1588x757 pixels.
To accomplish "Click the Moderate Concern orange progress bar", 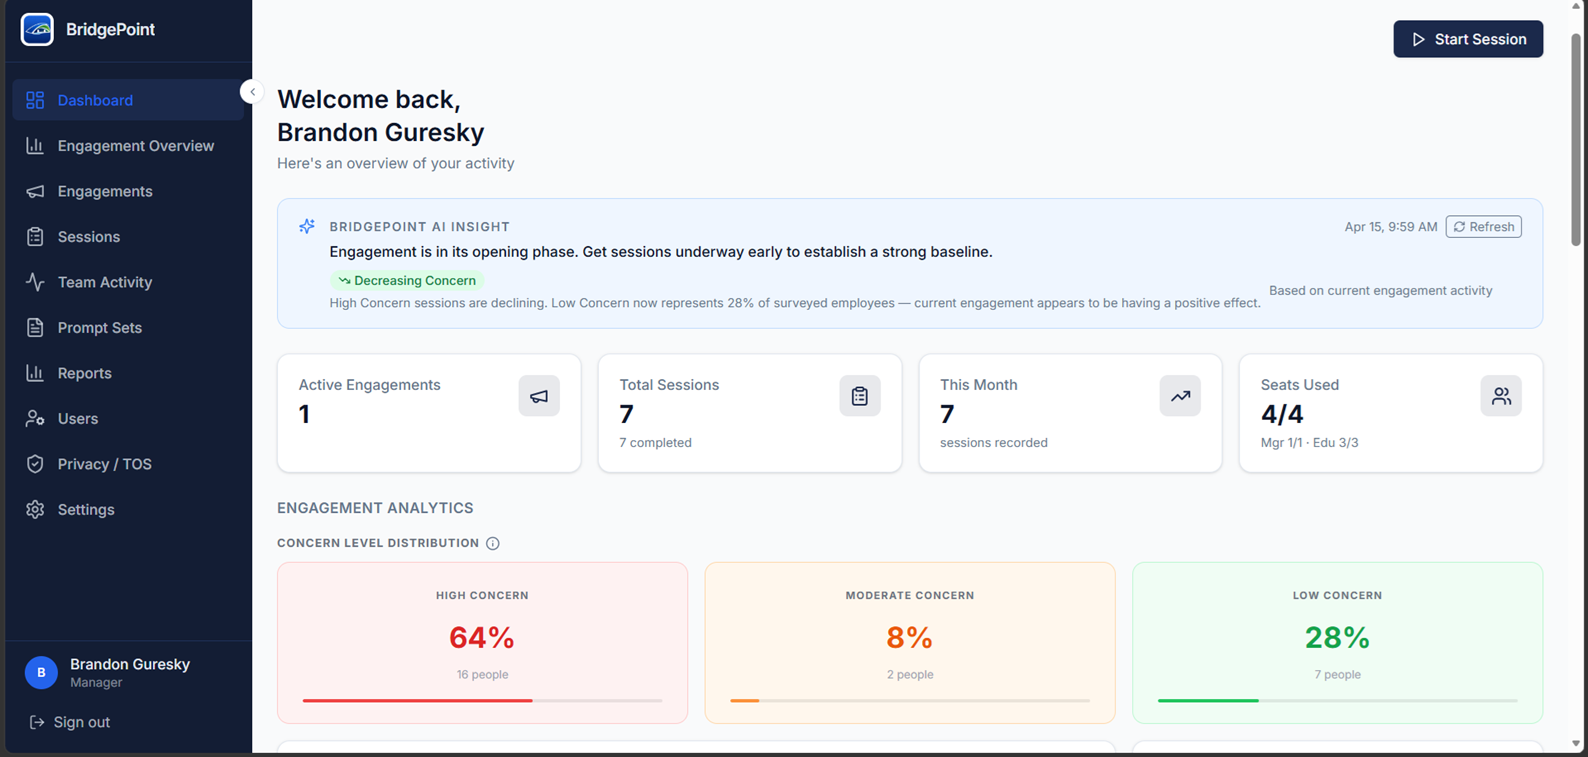I will click(910, 701).
